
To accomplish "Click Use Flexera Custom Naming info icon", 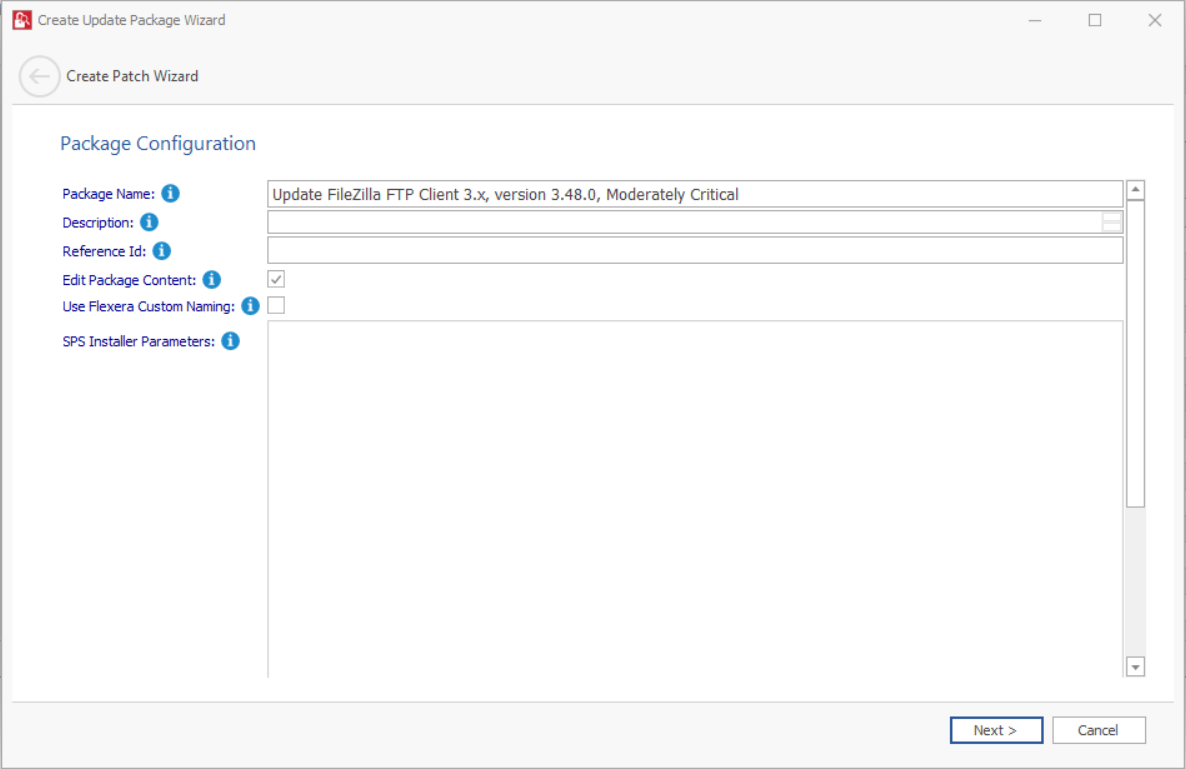I will pos(250,306).
